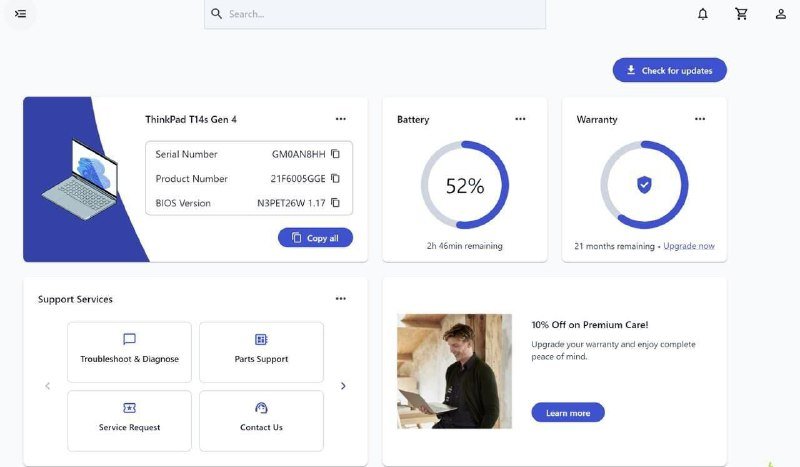The image size is (800, 467).
Task: Open Troubleshoot & Diagnose tile
Action: pyautogui.click(x=129, y=351)
